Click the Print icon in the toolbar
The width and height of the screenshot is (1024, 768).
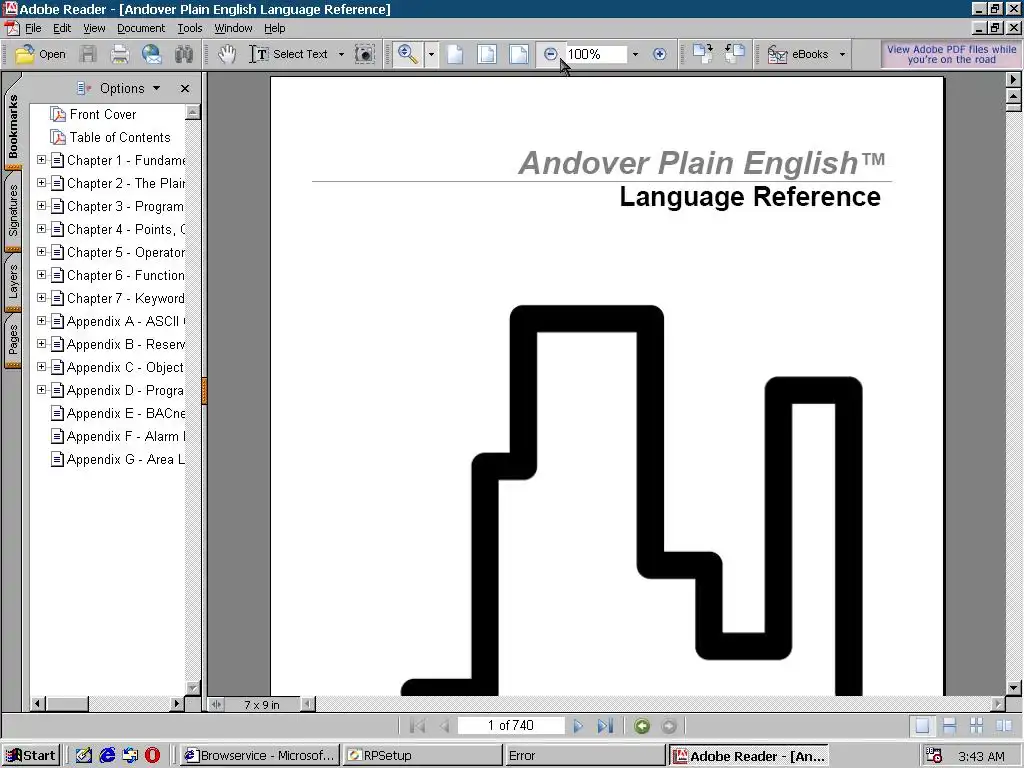(120, 54)
